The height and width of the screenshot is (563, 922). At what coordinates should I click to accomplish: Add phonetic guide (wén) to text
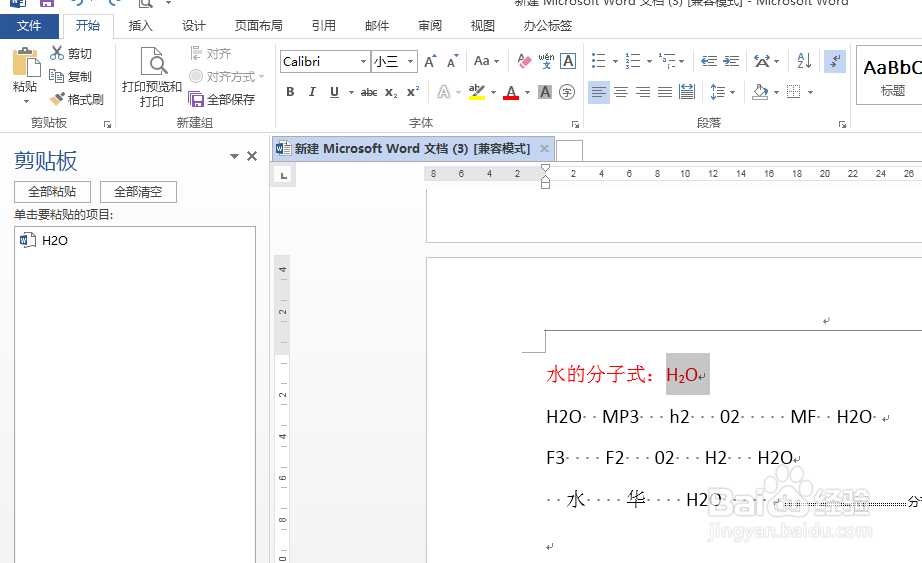pos(546,61)
